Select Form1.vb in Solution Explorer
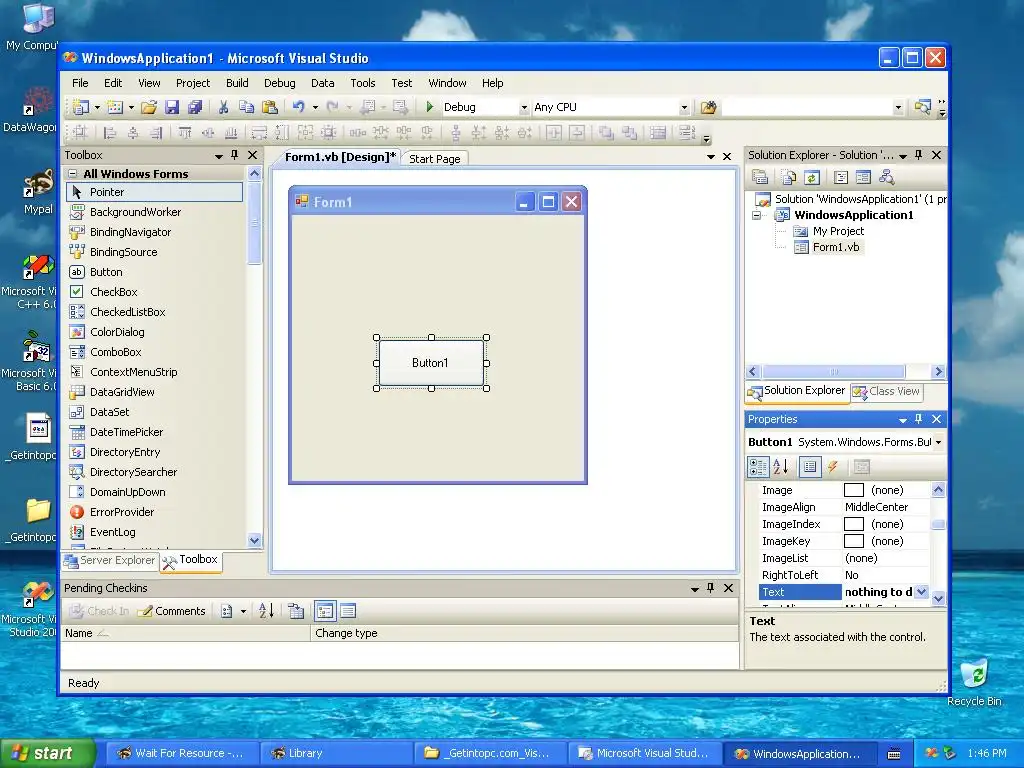 pos(835,247)
